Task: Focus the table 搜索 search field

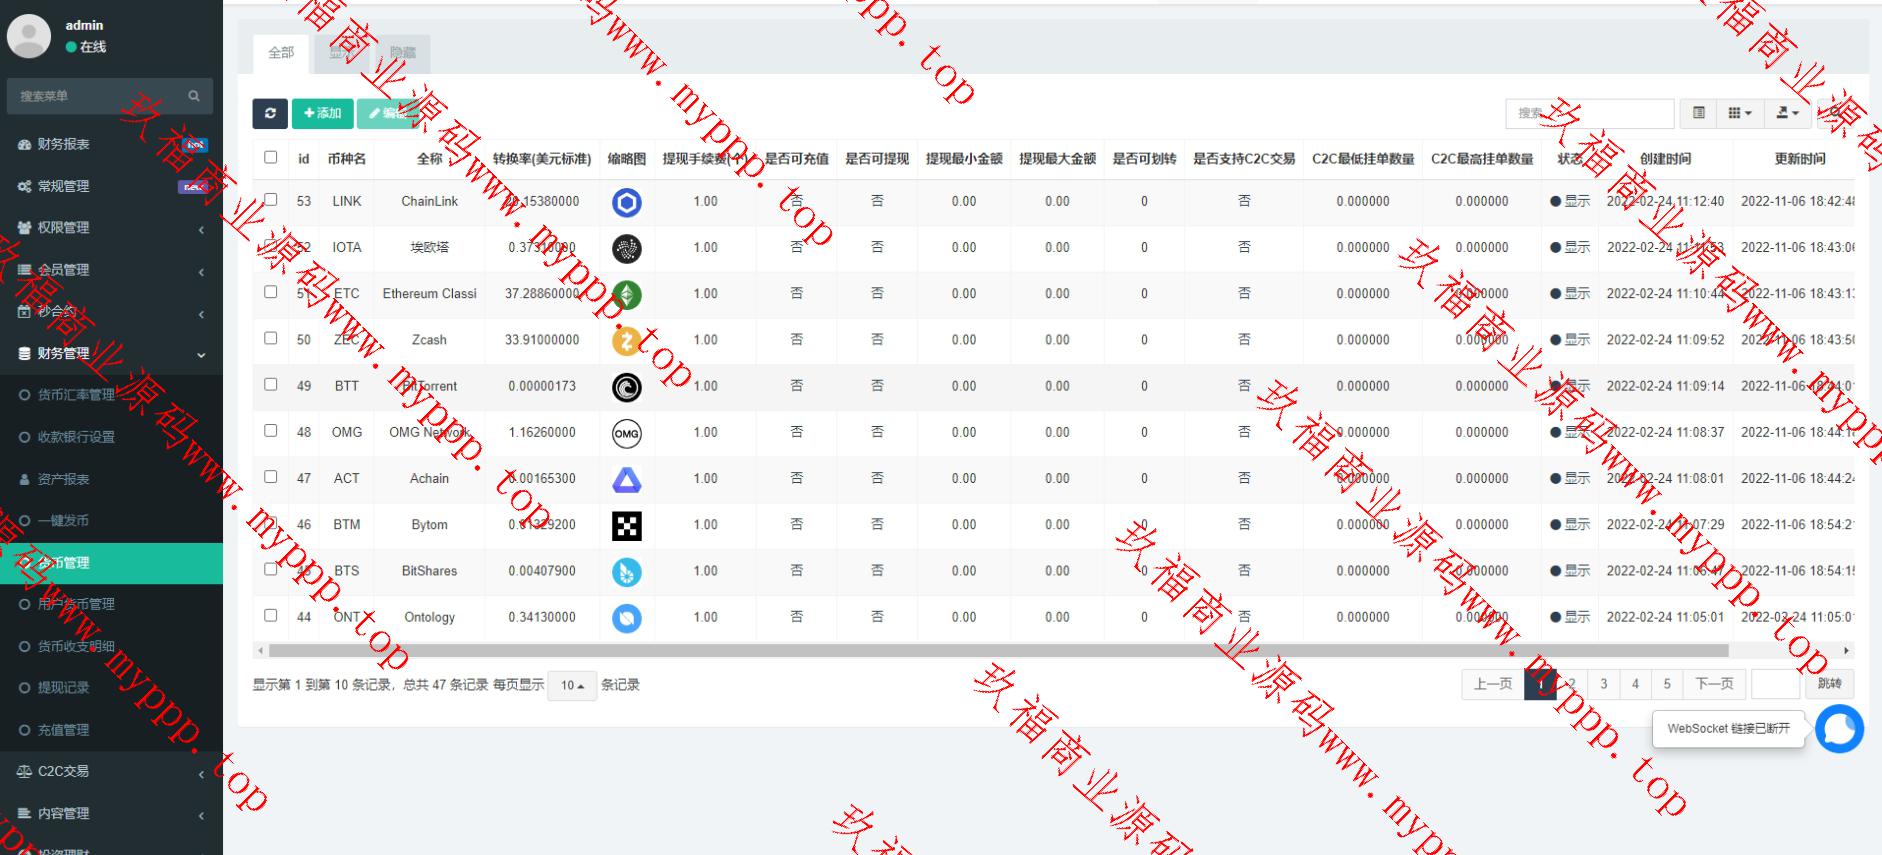Action: [x=1590, y=113]
